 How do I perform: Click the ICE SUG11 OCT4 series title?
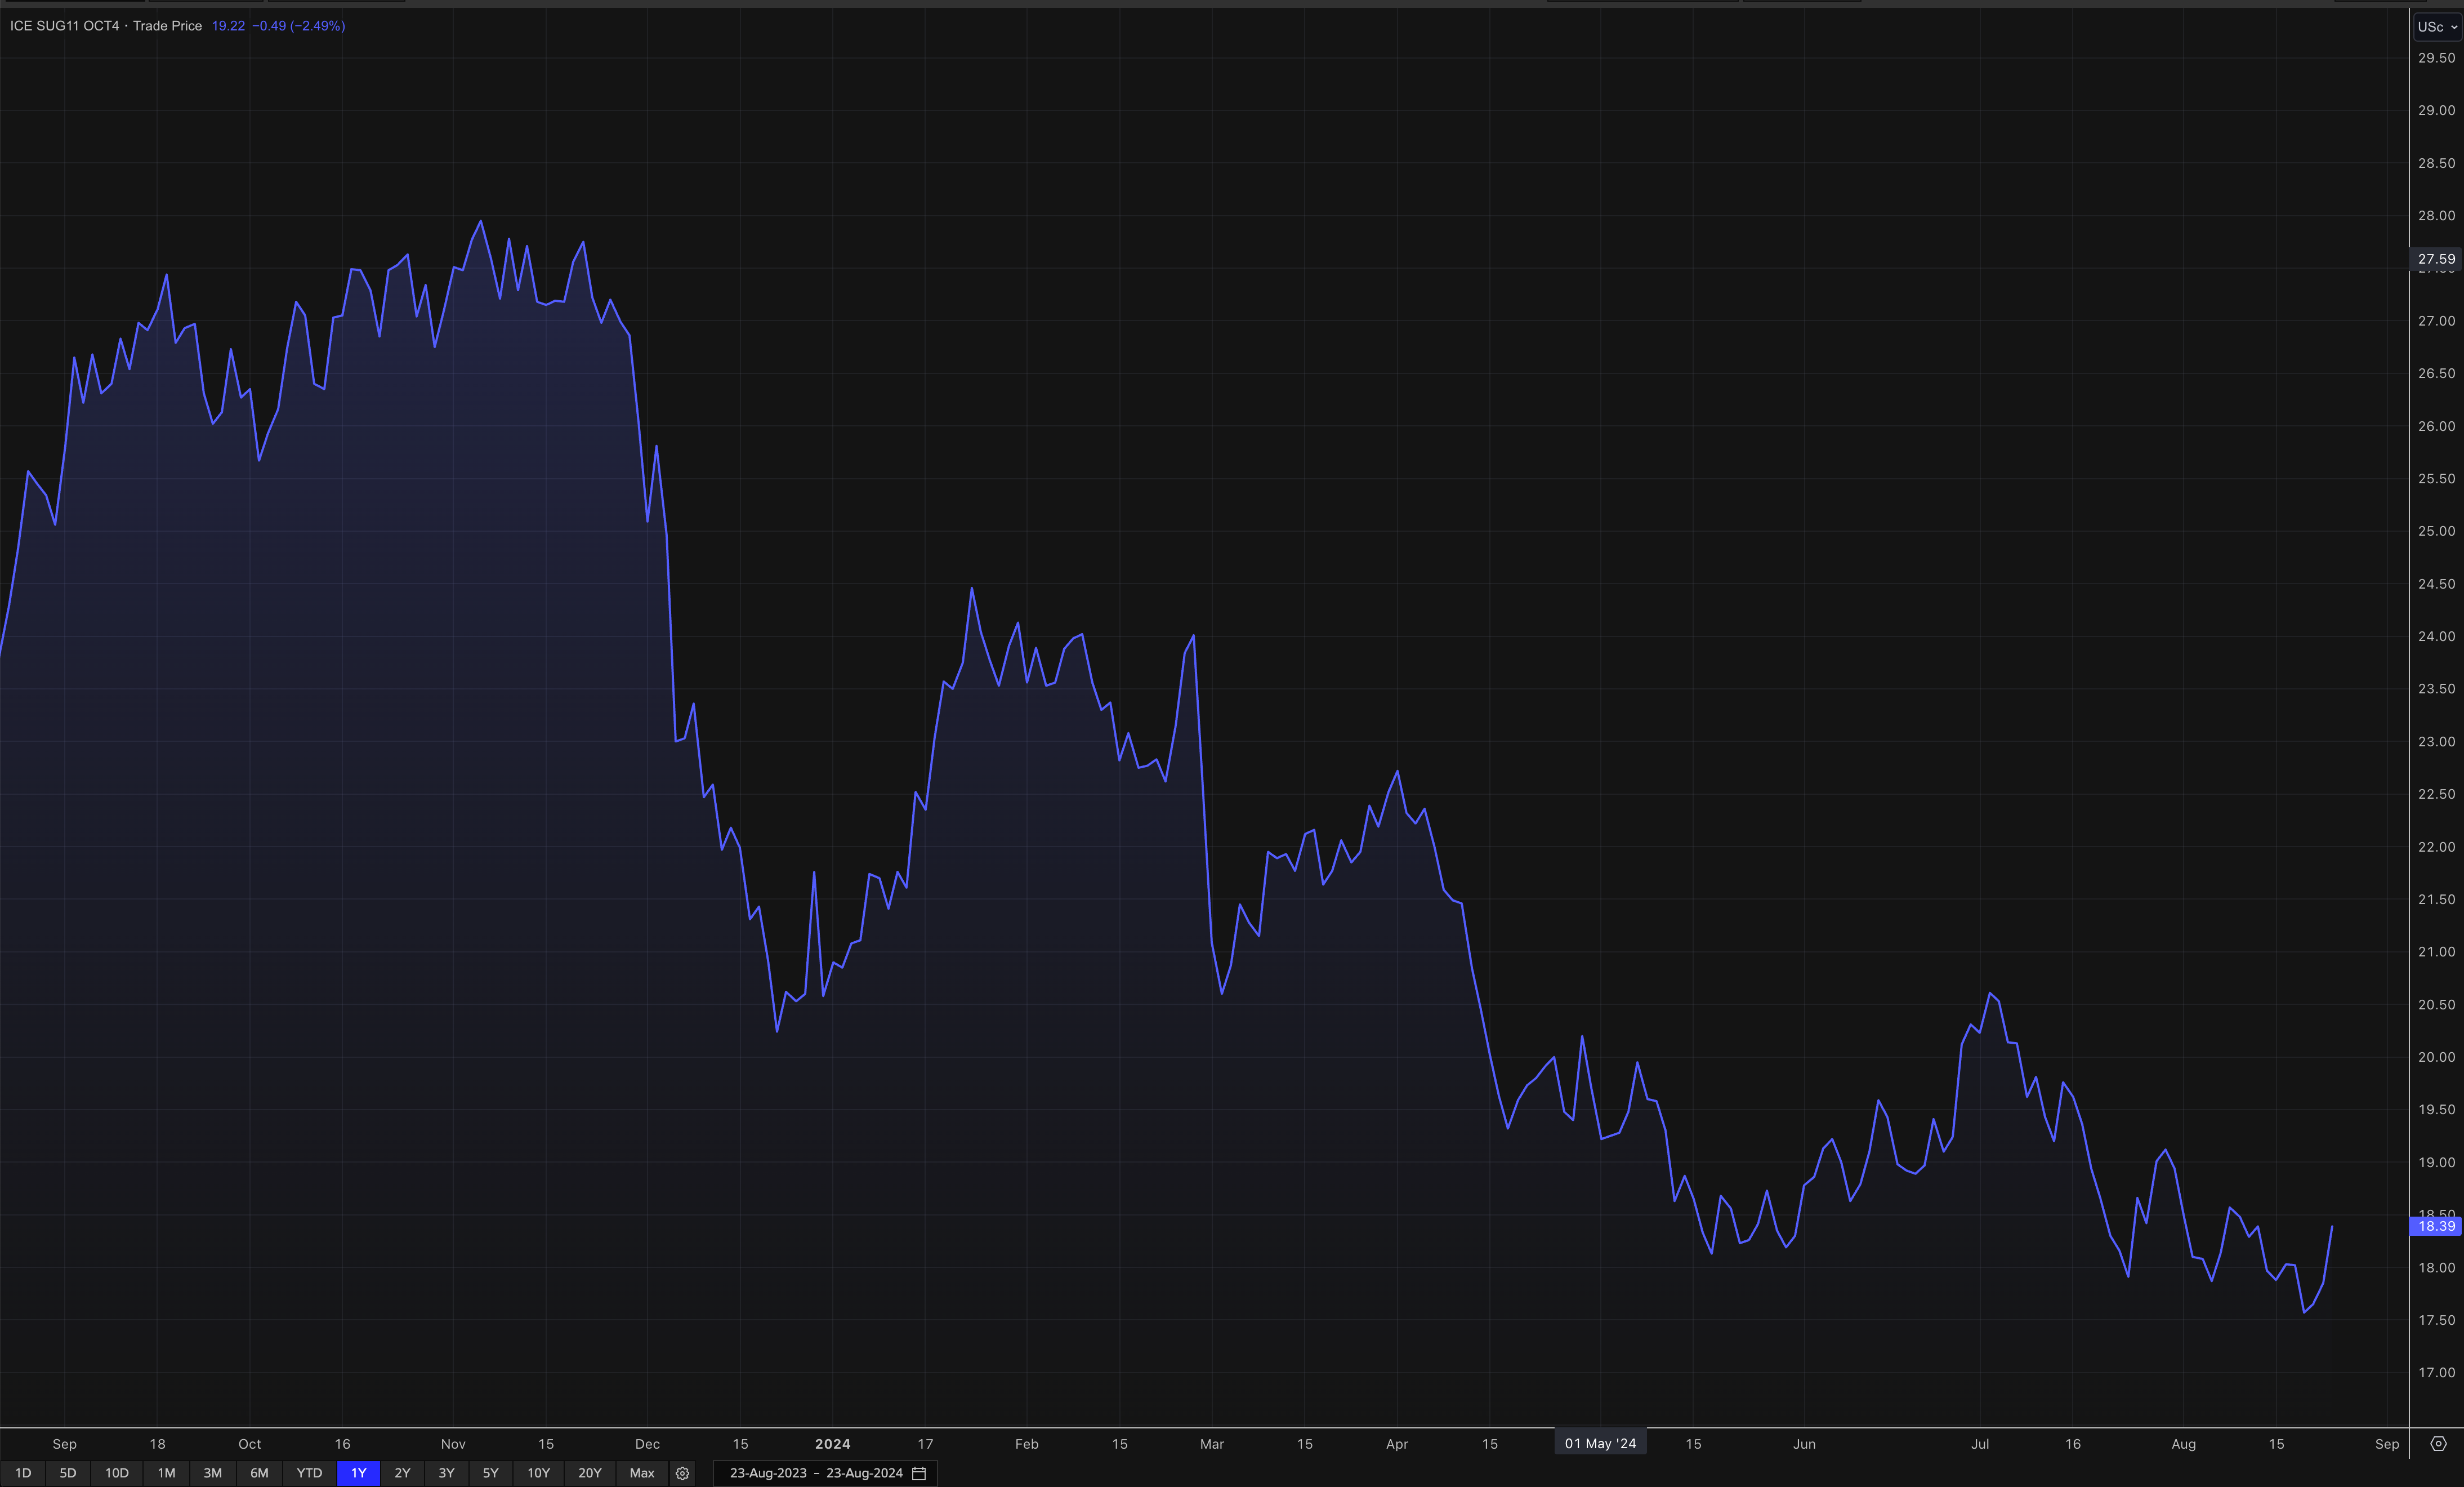click(x=64, y=26)
